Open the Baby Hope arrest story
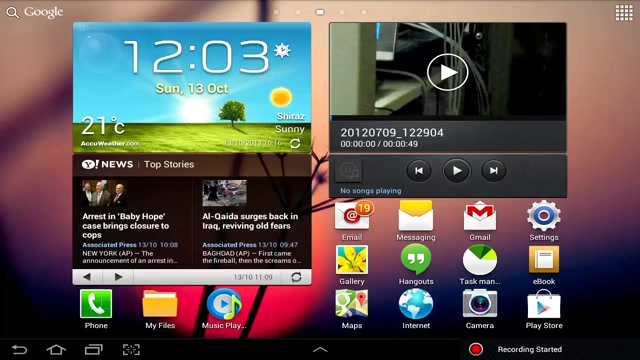Viewport: 640px width, 360px height. pyautogui.click(x=126, y=226)
